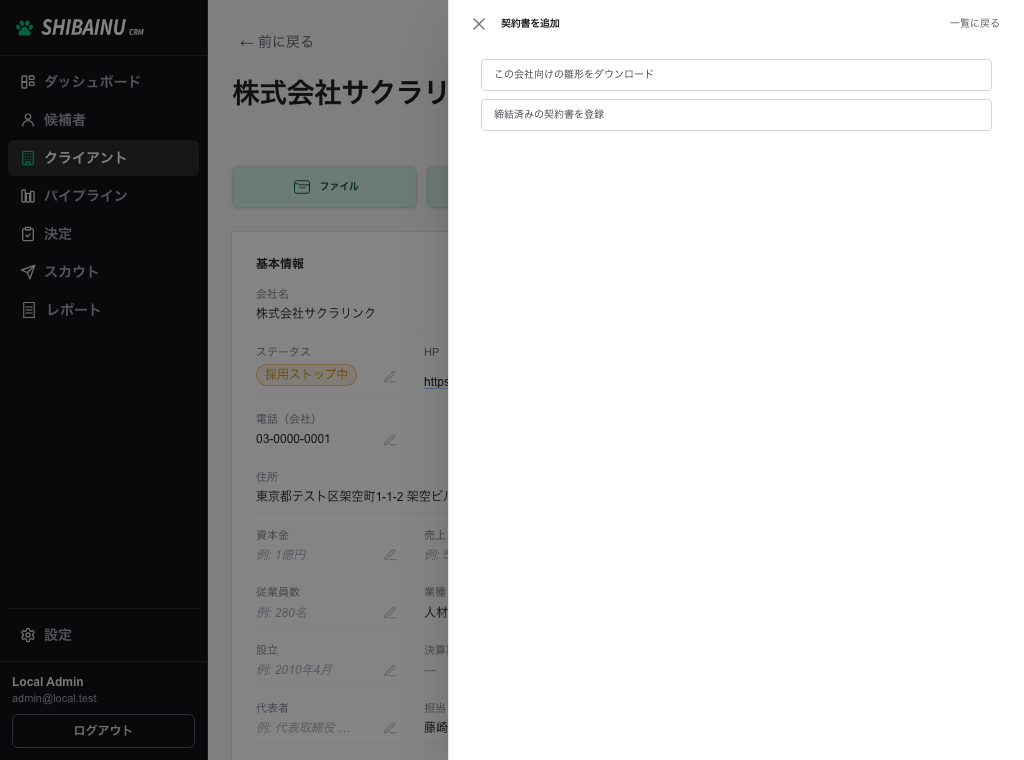Click the 決定 clipboard icon

tap(27, 234)
